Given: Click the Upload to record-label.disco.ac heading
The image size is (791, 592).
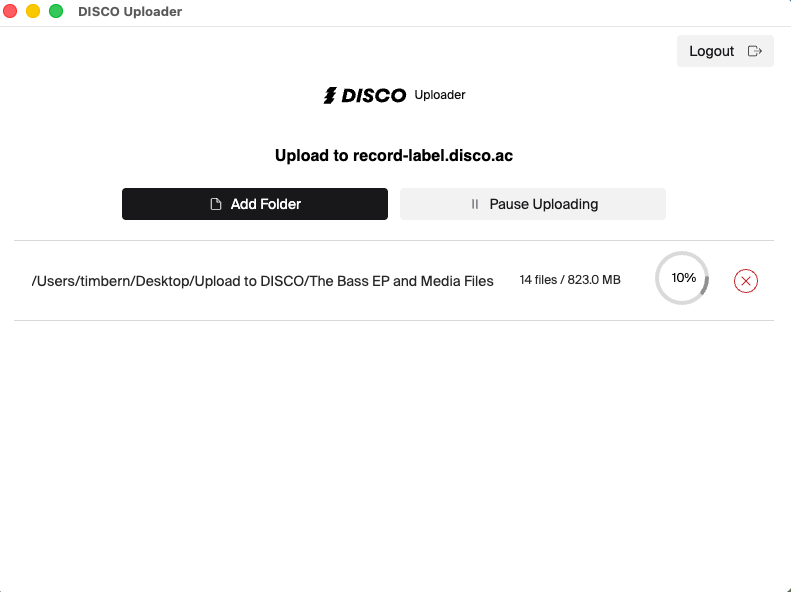Looking at the screenshot, I should [394, 155].
